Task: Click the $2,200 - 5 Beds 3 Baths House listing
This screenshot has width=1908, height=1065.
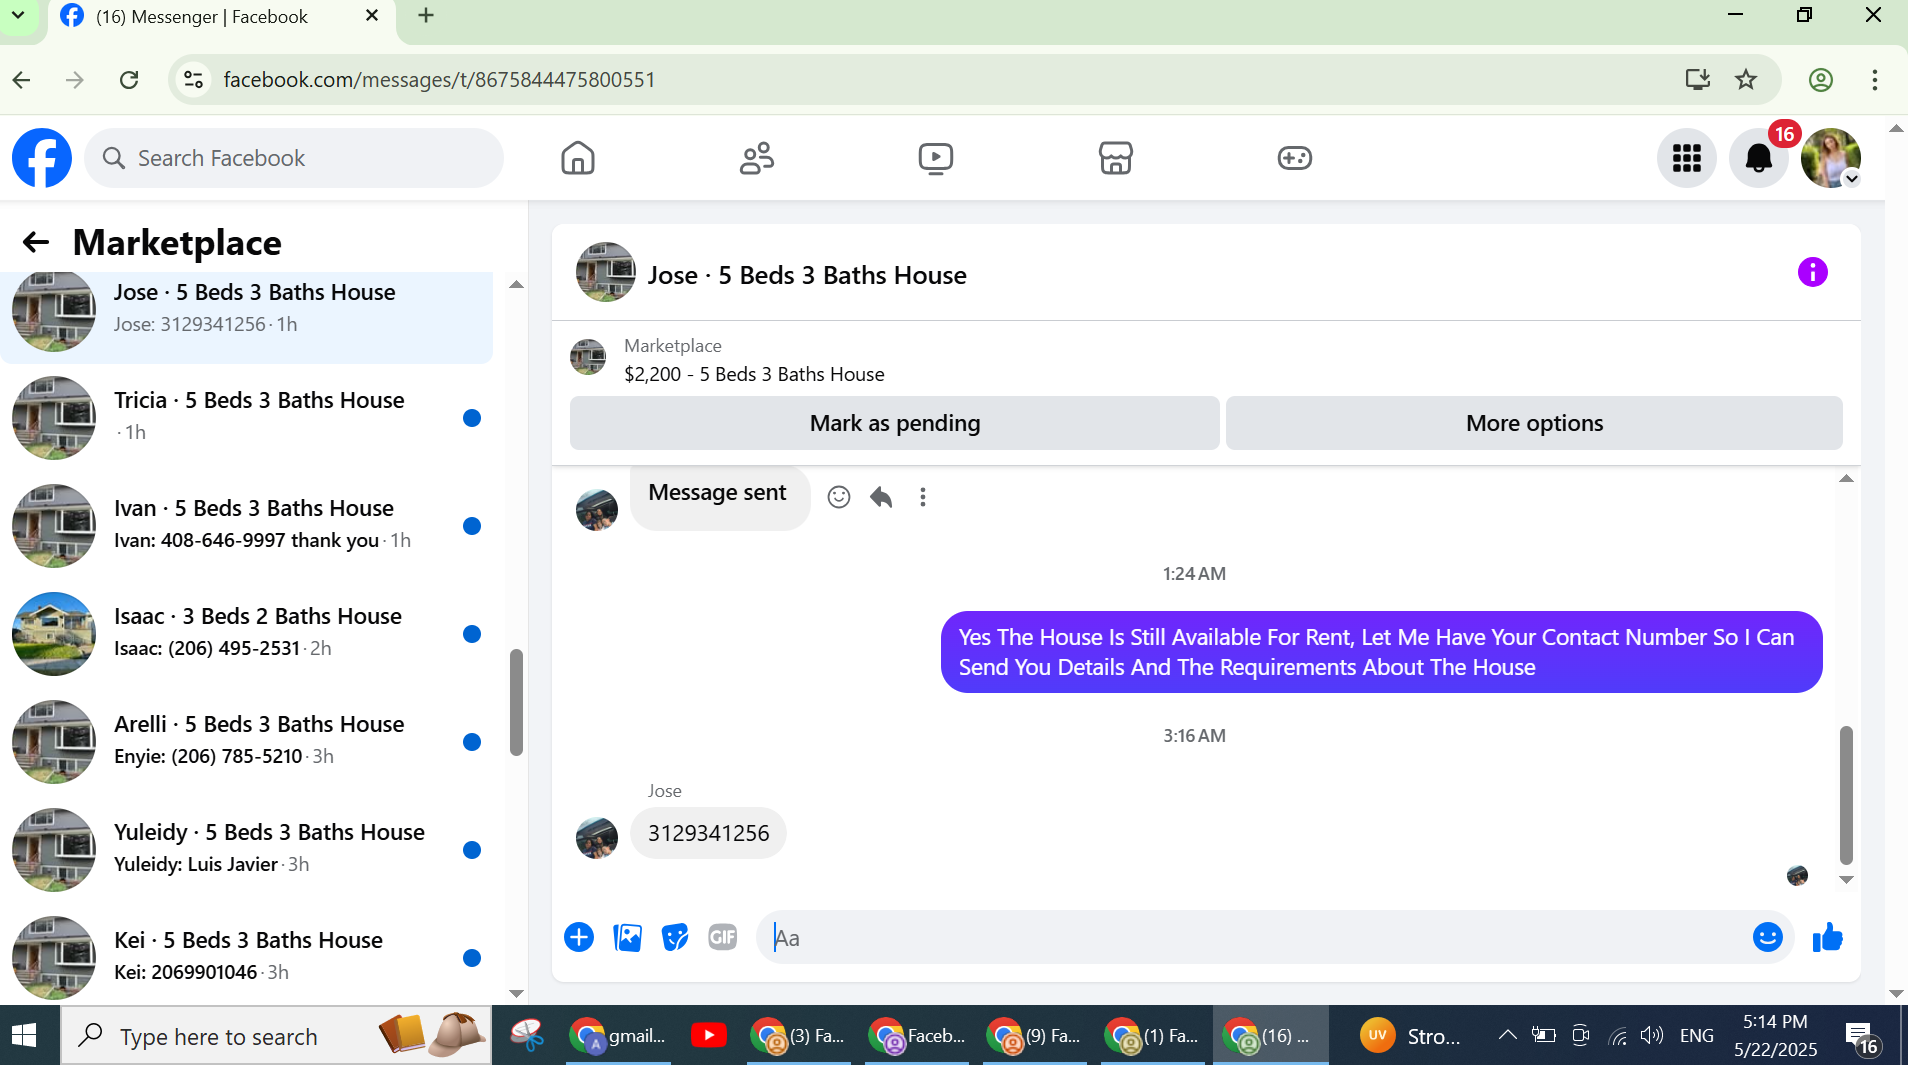Action: point(754,374)
